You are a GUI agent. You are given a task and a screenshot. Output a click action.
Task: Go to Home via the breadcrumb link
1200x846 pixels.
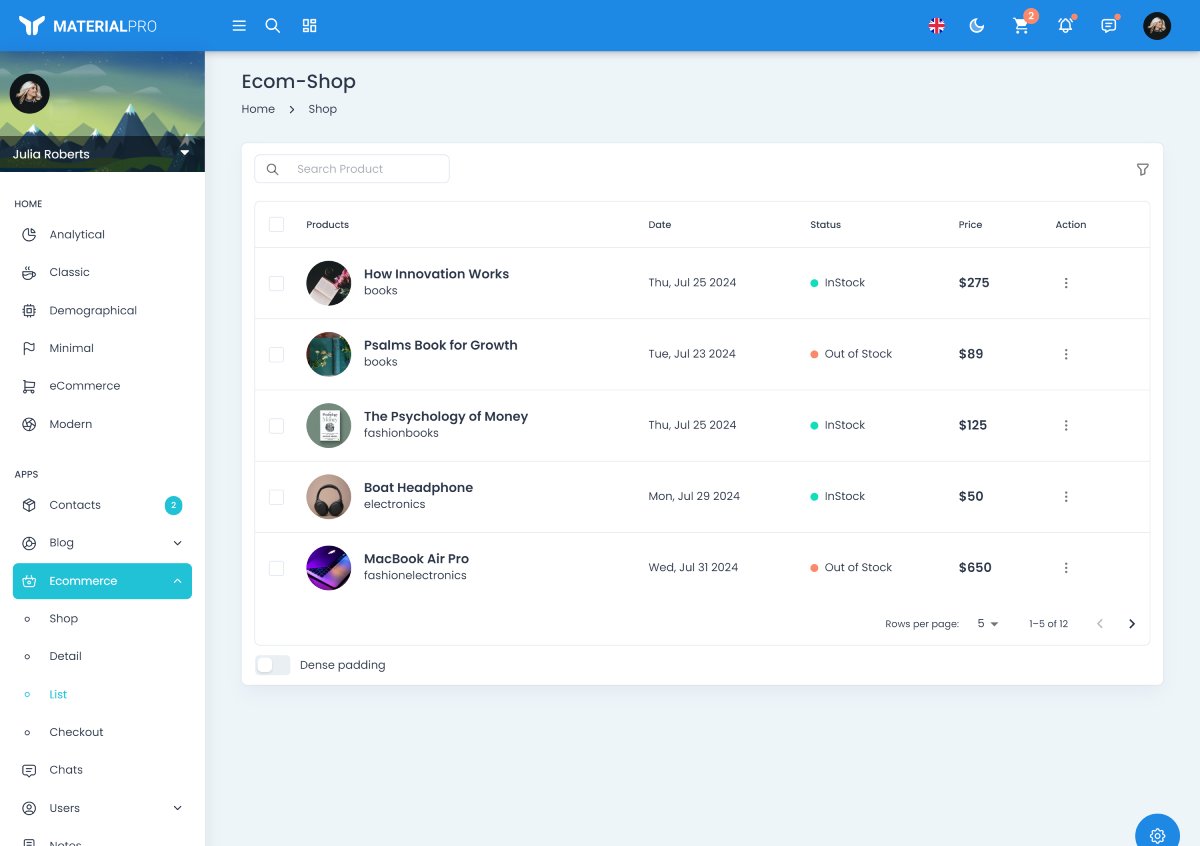tap(258, 108)
